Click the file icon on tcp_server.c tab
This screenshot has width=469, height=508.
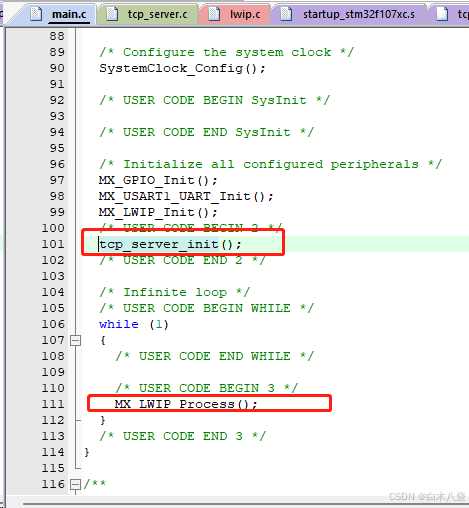[112, 14]
